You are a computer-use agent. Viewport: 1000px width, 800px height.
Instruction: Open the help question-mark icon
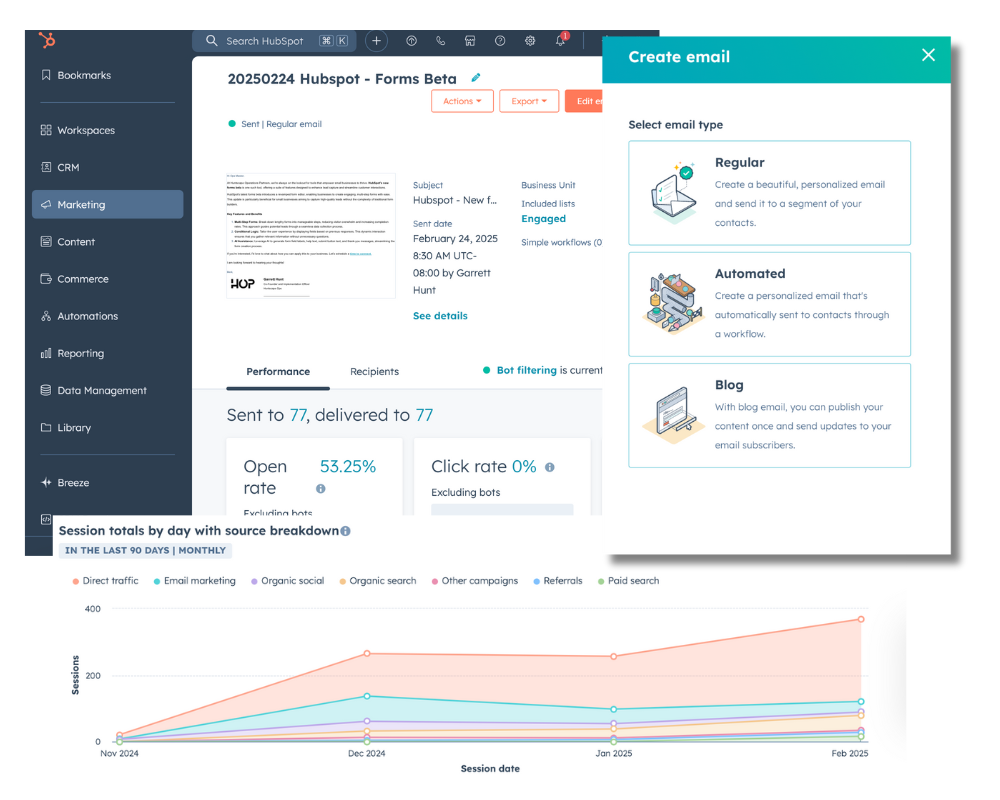[x=500, y=41]
